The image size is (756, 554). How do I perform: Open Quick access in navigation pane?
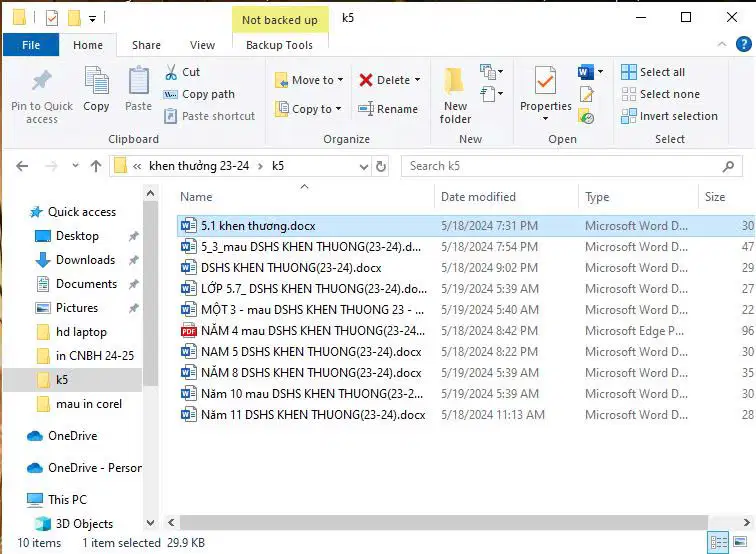tap(72, 212)
